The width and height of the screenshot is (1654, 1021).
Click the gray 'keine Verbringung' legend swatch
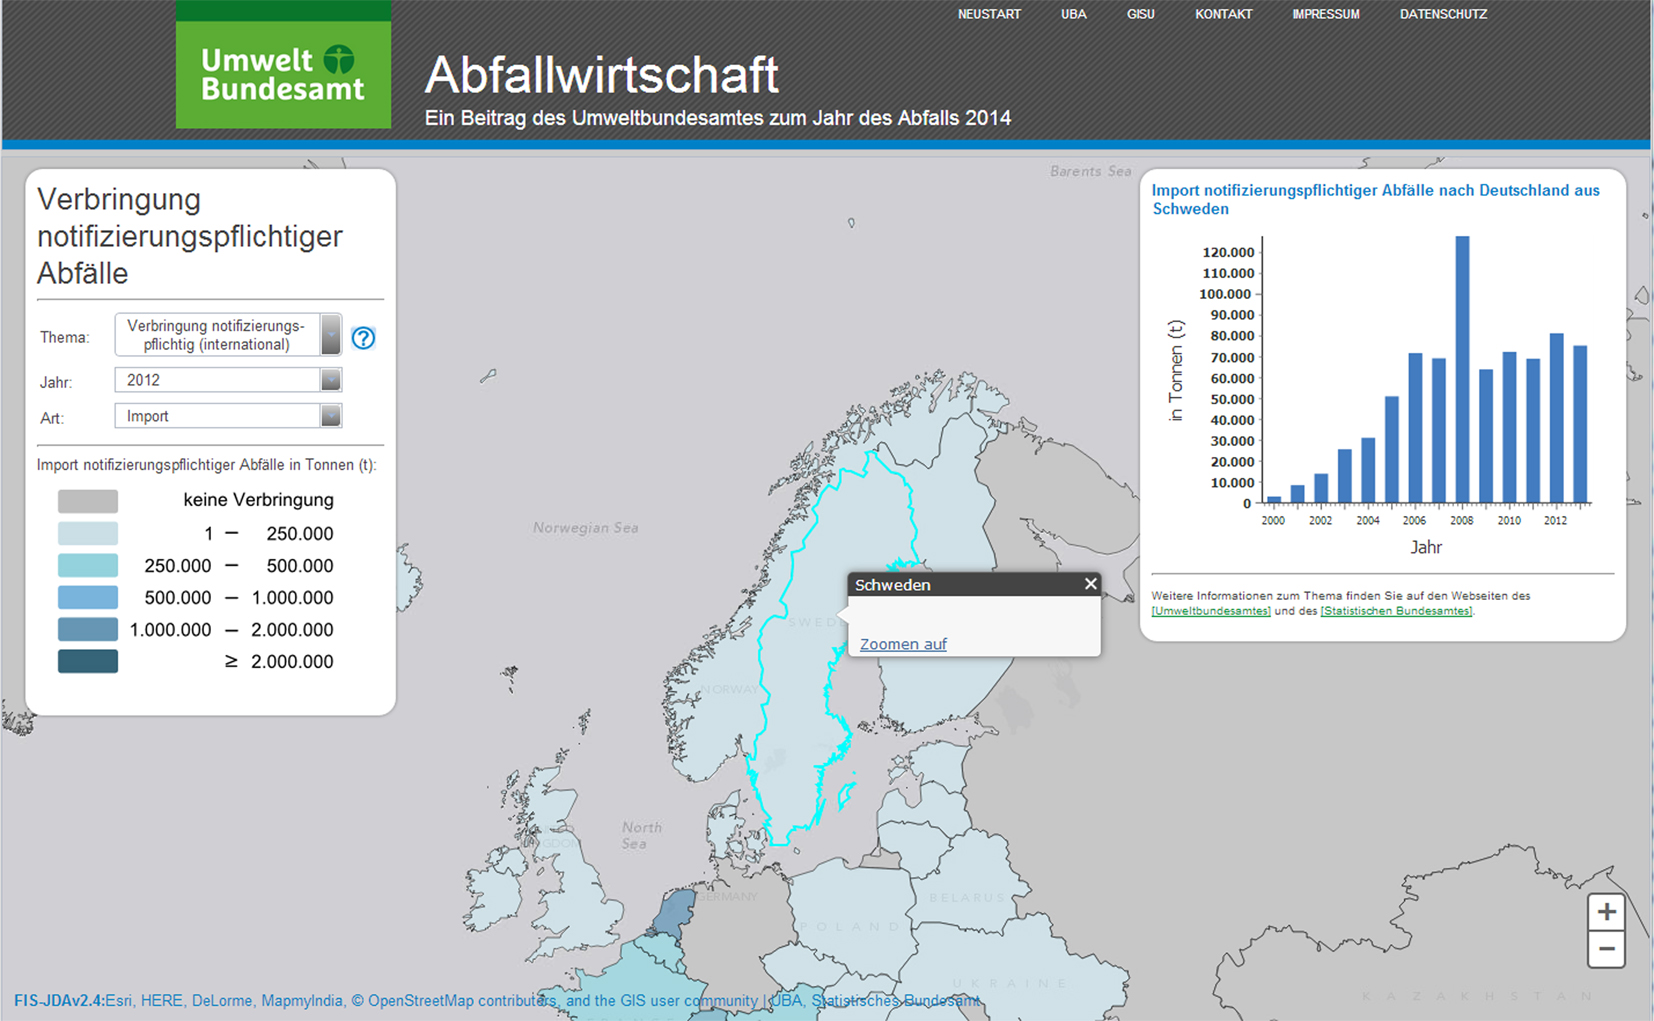pos(88,501)
